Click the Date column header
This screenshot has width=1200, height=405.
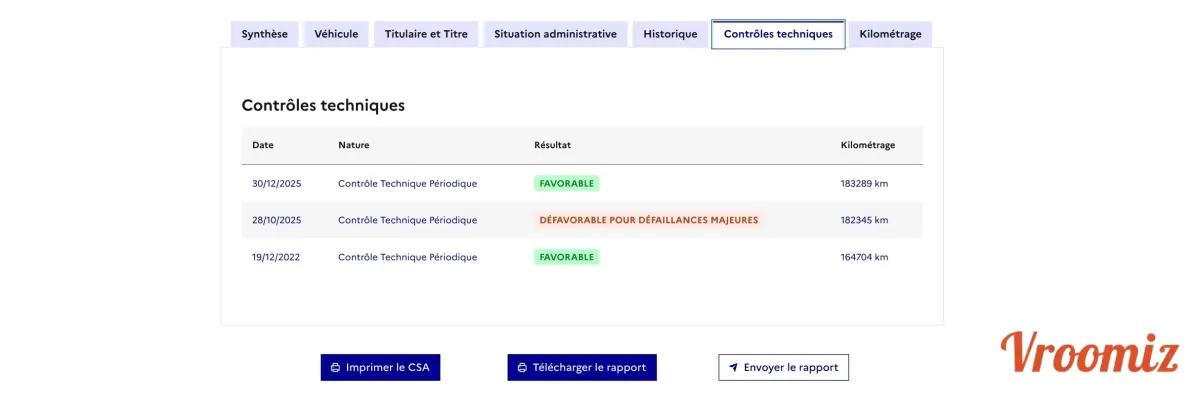click(x=263, y=145)
